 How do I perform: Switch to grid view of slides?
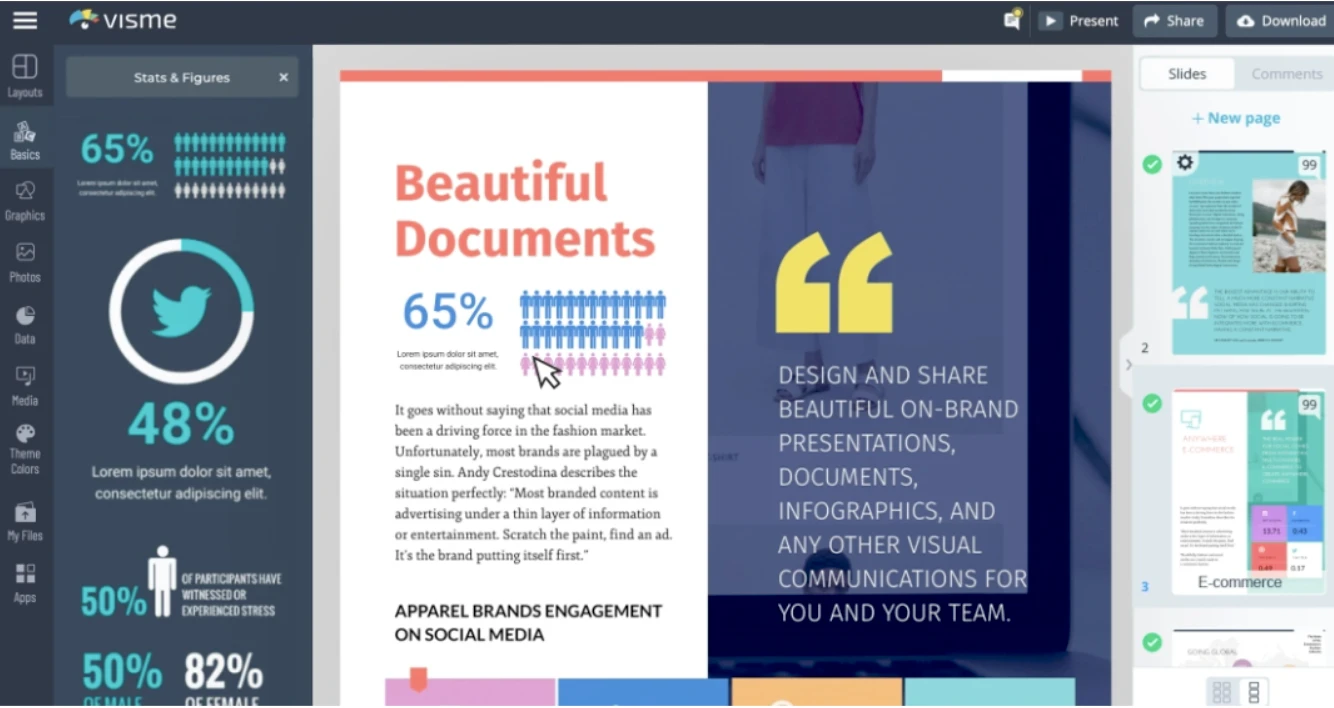pos(1221,691)
